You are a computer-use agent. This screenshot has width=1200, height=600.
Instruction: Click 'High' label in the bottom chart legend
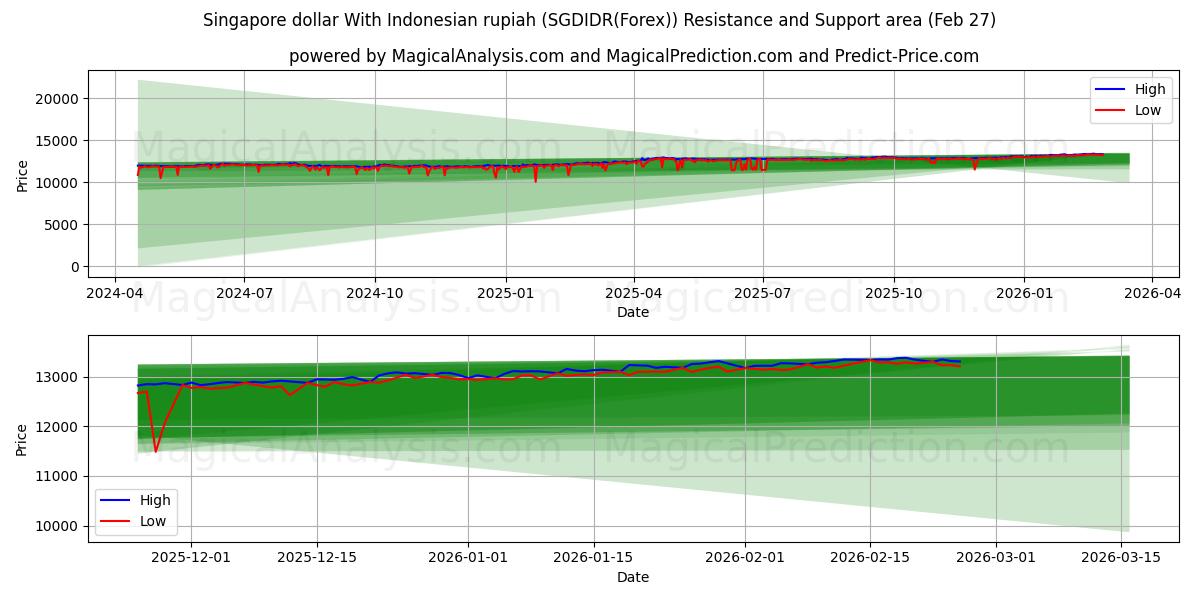155,500
